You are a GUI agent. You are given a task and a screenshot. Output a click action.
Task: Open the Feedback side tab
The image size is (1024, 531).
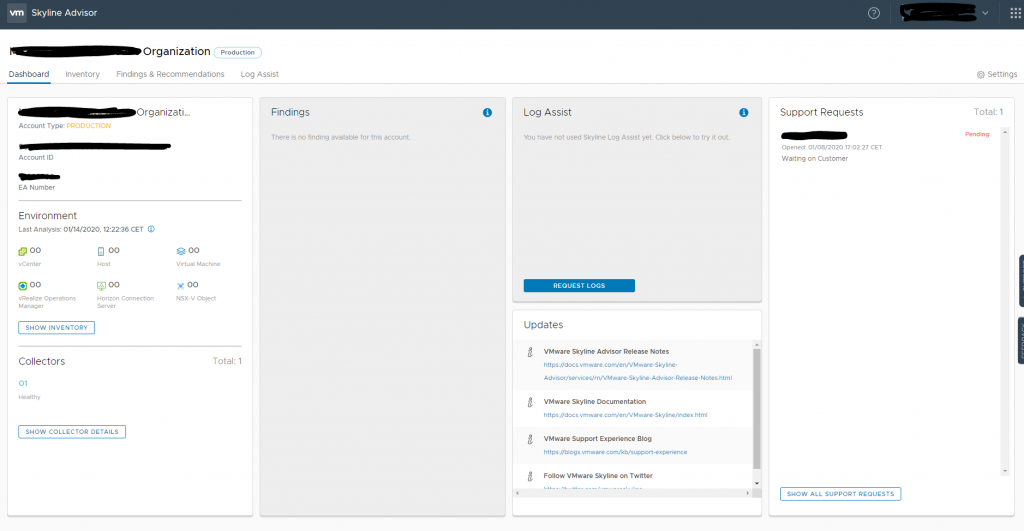[1021, 340]
